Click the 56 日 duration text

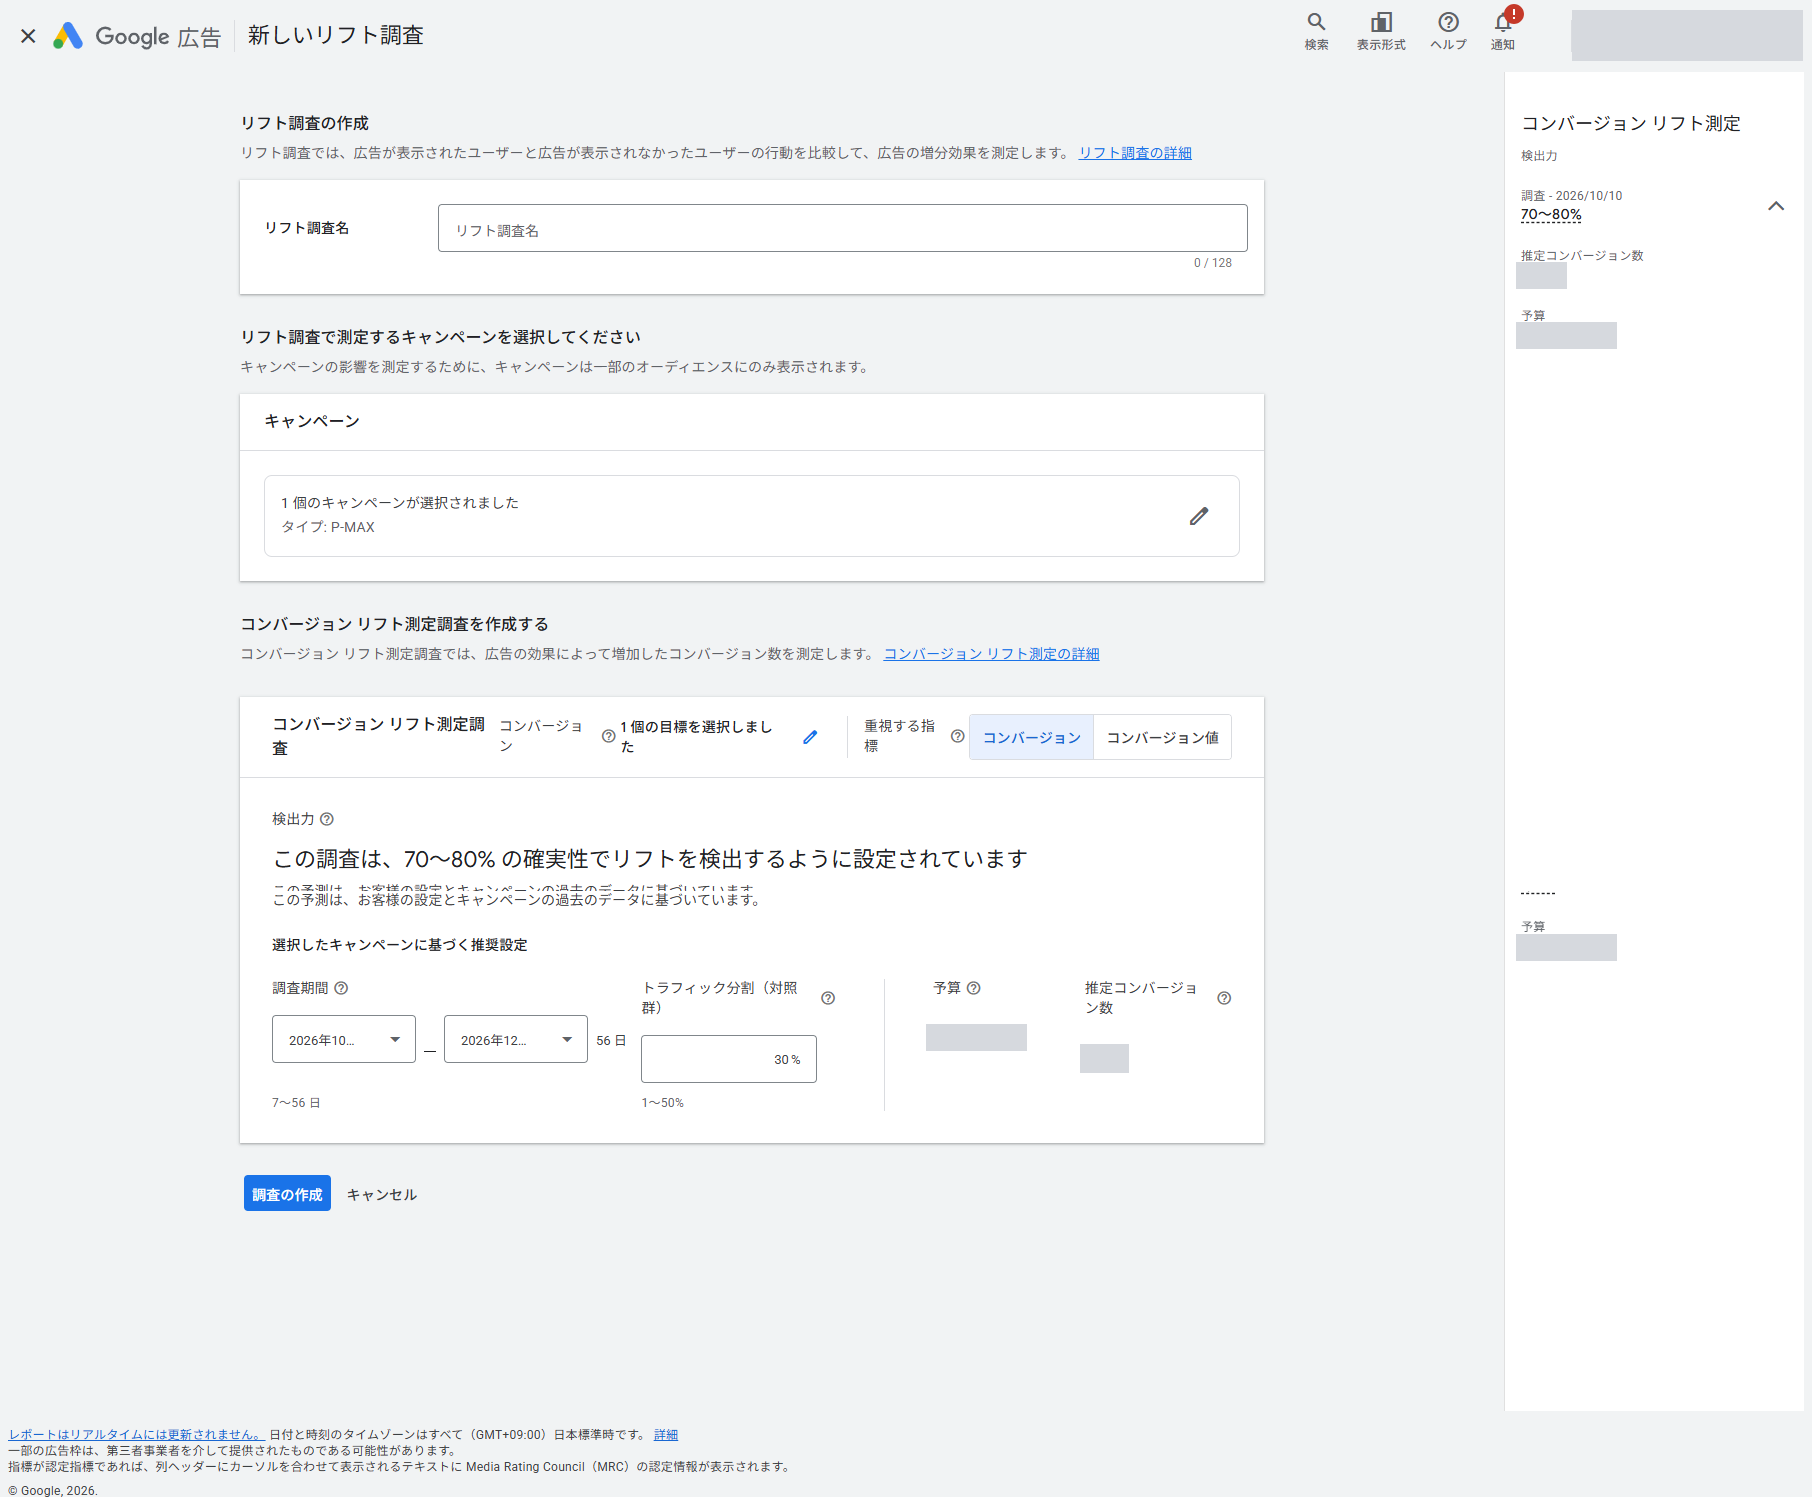click(x=611, y=1040)
